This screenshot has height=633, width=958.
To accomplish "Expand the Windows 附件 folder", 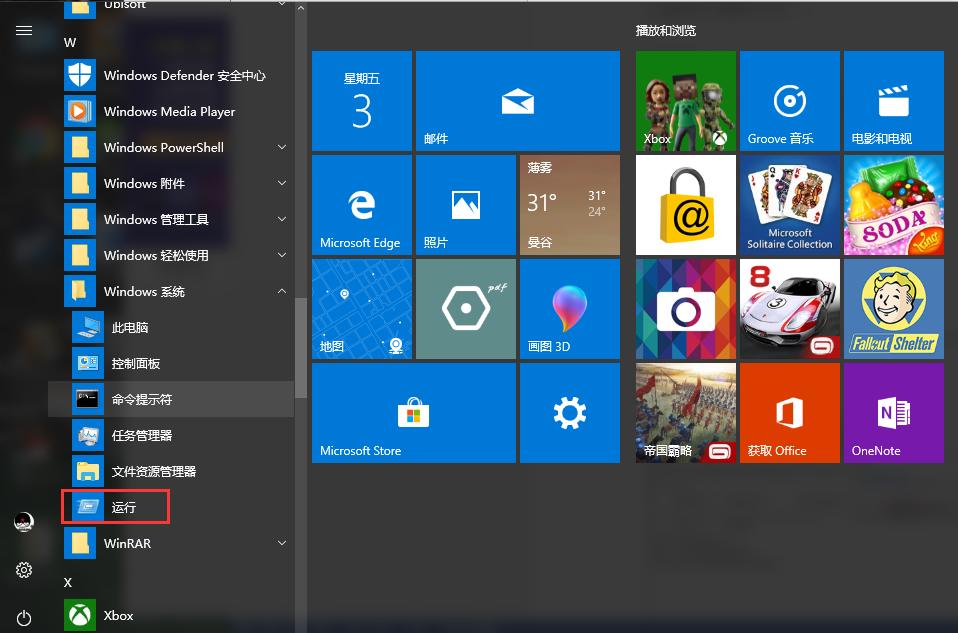I will coord(282,183).
